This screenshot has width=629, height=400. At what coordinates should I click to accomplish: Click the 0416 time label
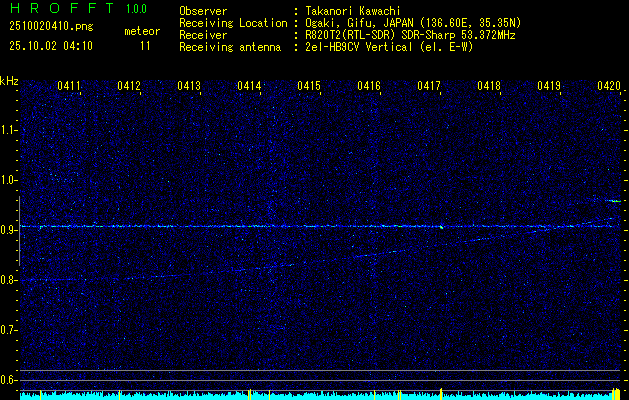369,86
